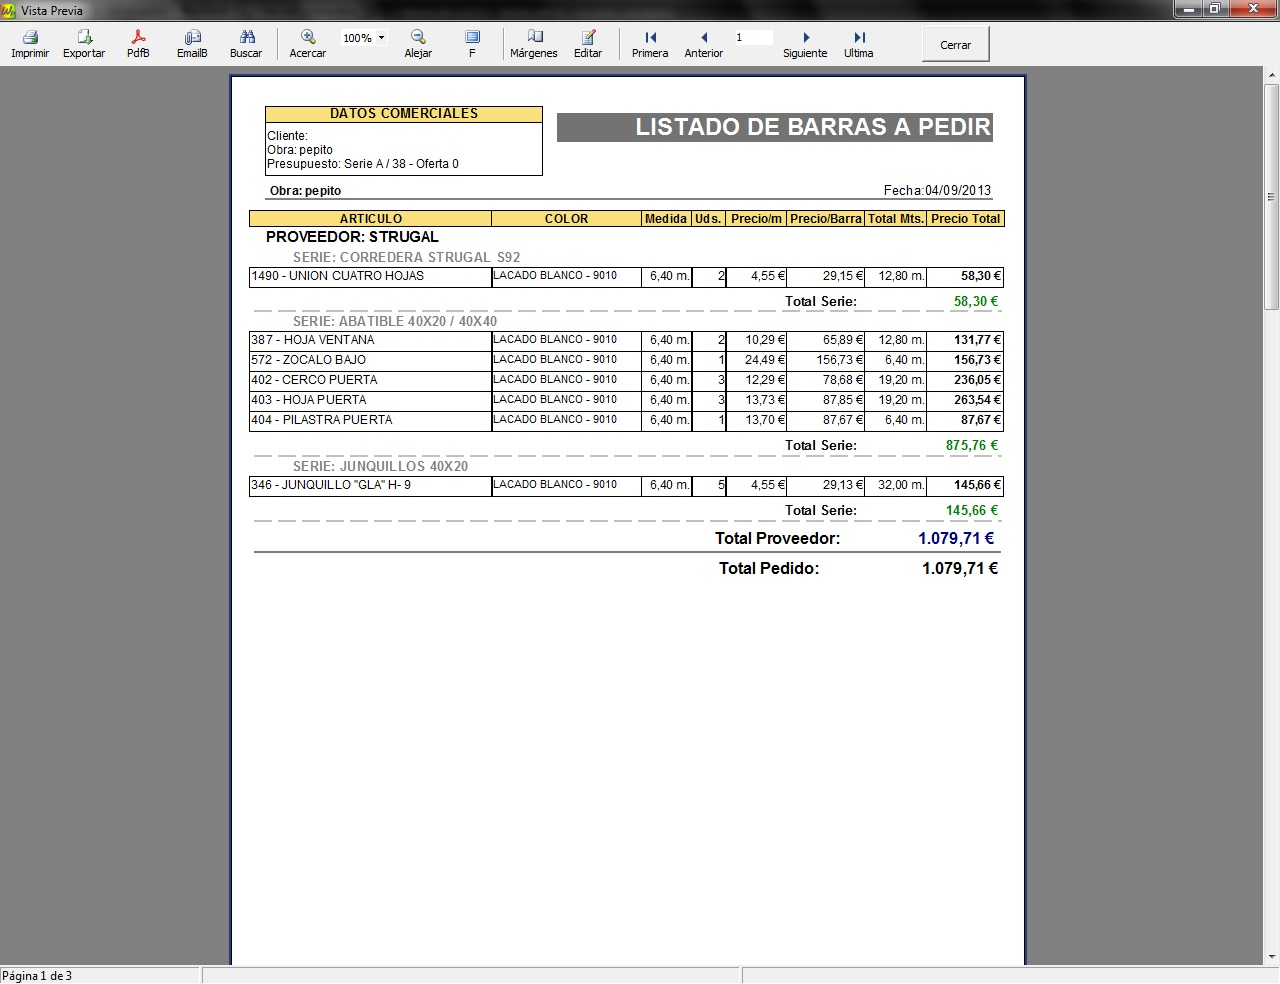The width and height of the screenshot is (1280, 984).
Task: Click 'Presupuesto: Serie A / 38 - Oferta 0'
Action: (363, 164)
